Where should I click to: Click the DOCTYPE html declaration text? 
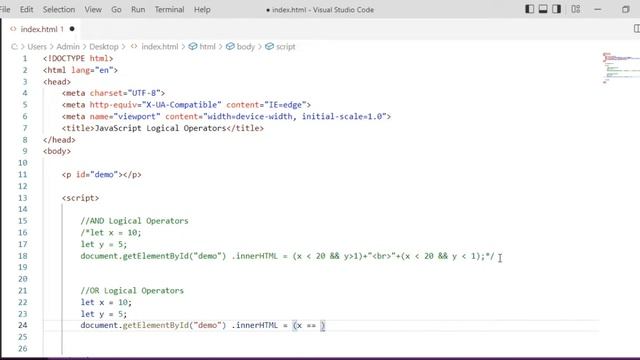tap(78, 58)
